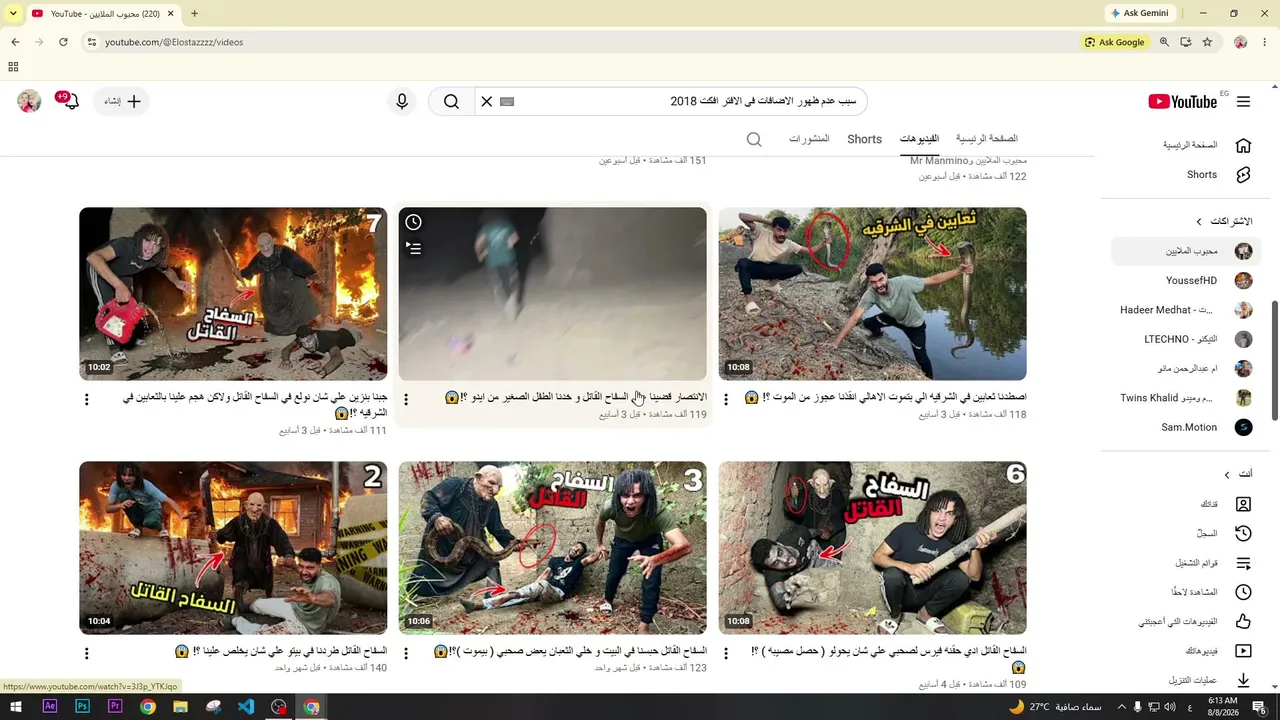Click the Create (إنشاء) button
The width and height of the screenshot is (1280, 720).
[123, 101]
